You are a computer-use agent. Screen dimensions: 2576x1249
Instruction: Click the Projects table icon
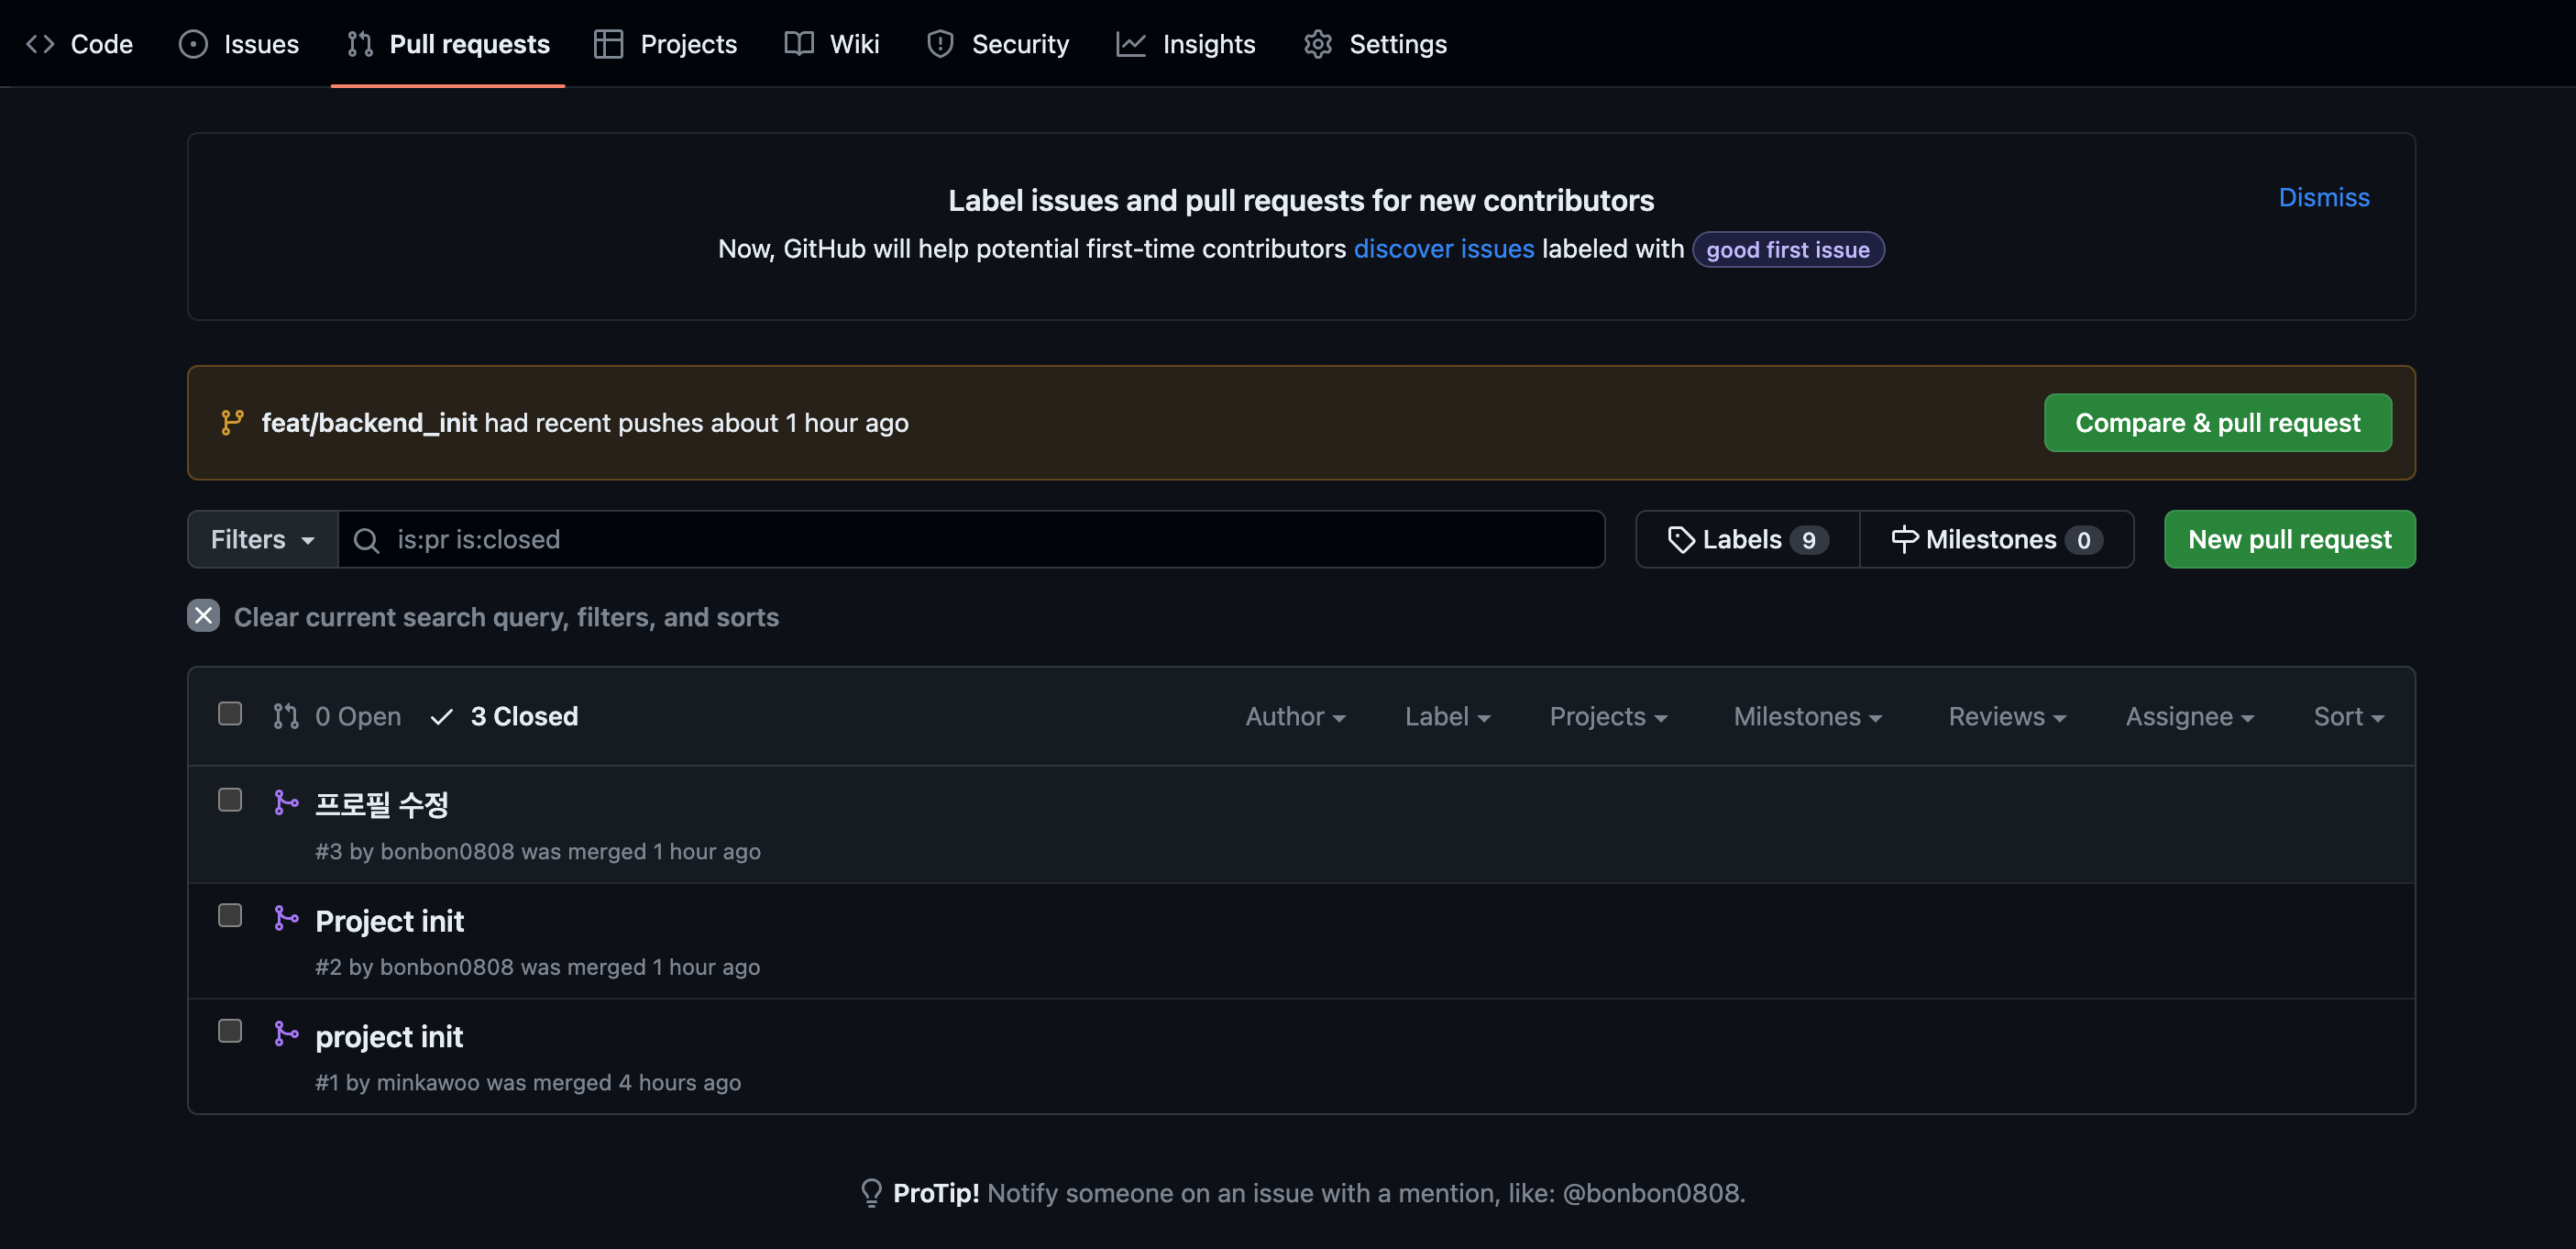pyautogui.click(x=608, y=44)
